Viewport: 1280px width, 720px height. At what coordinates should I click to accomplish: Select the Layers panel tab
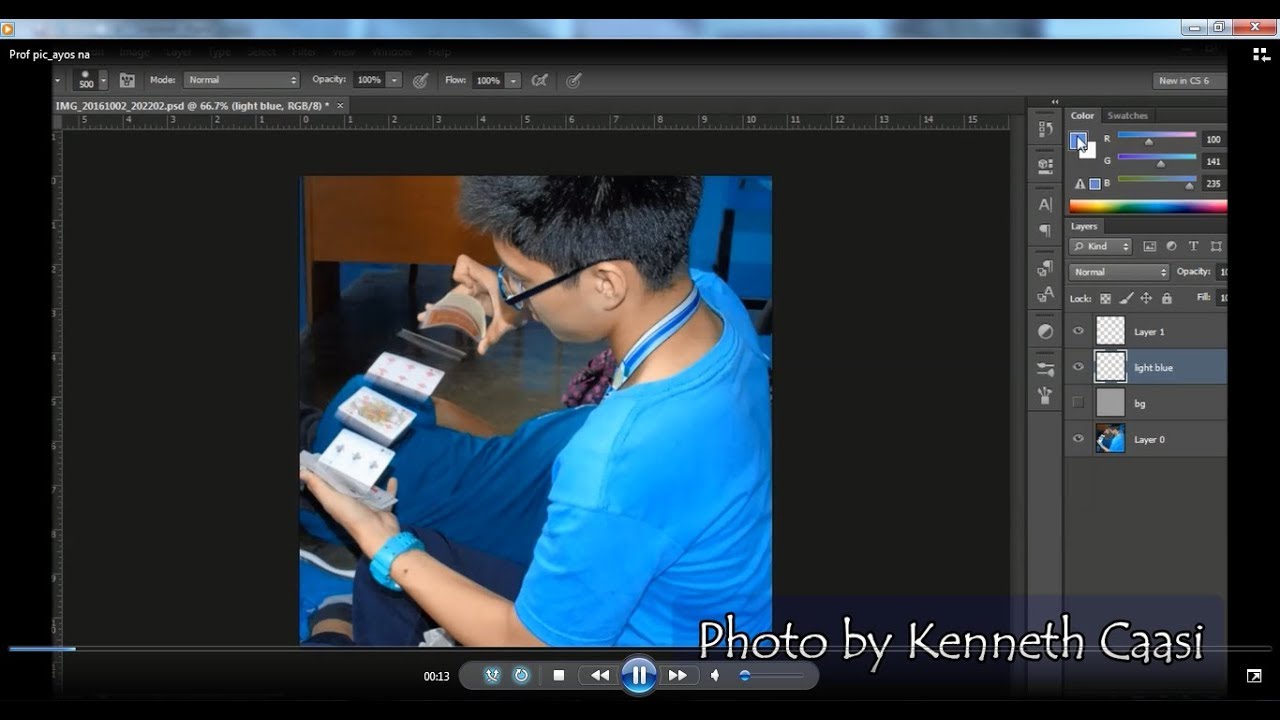(1084, 226)
